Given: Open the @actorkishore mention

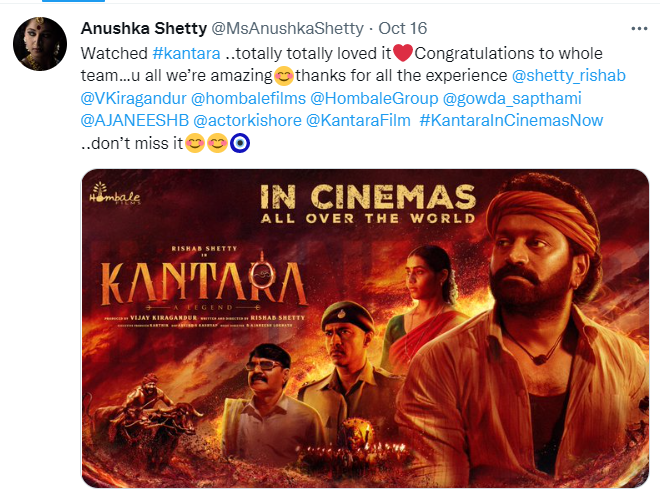Looking at the screenshot, I should click(x=248, y=121).
